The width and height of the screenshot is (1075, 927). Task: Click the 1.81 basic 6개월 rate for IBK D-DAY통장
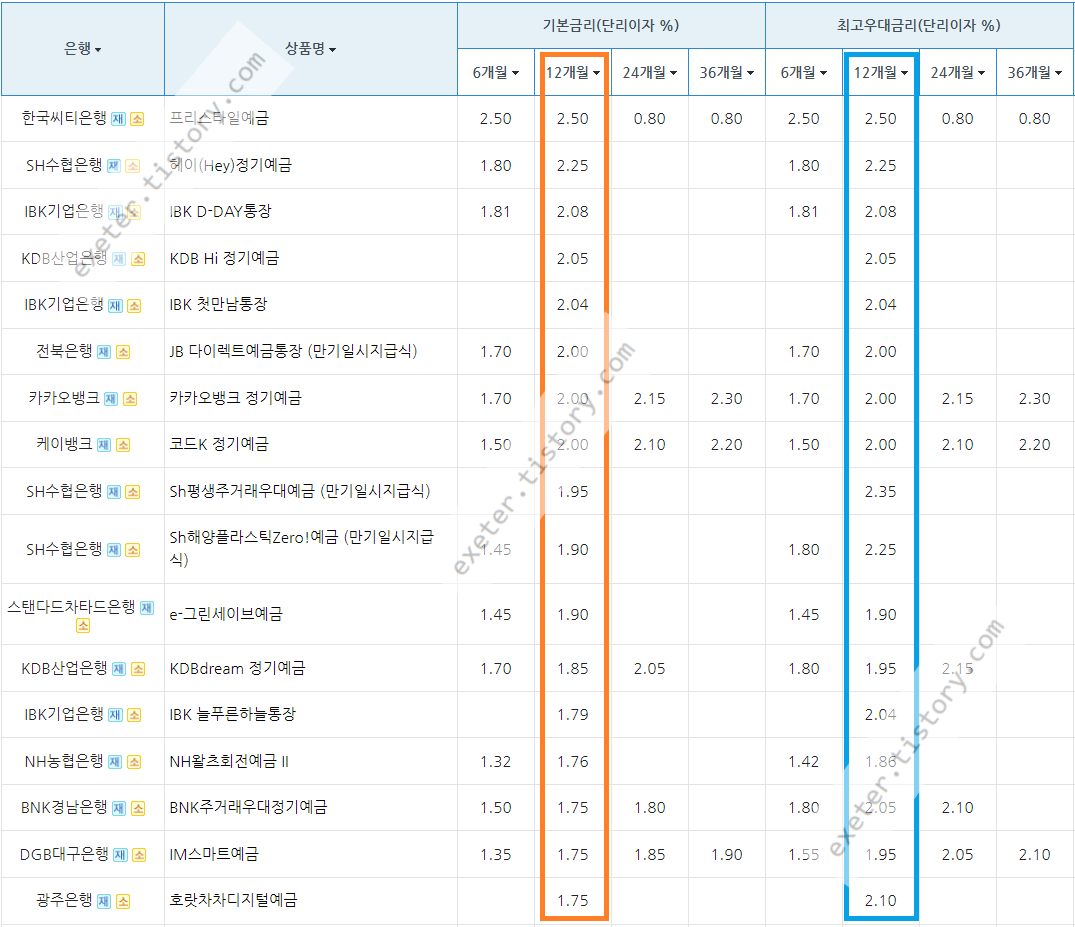point(496,211)
